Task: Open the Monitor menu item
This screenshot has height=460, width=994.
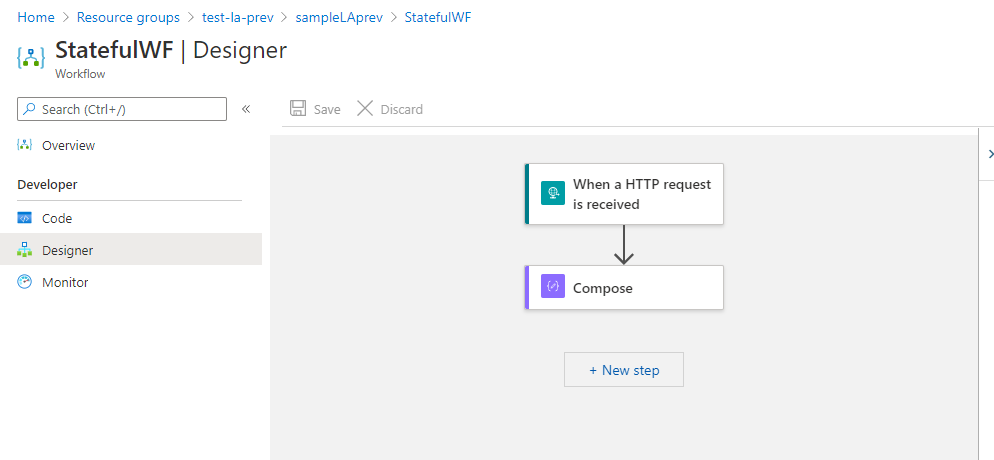Action: pos(65,282)
